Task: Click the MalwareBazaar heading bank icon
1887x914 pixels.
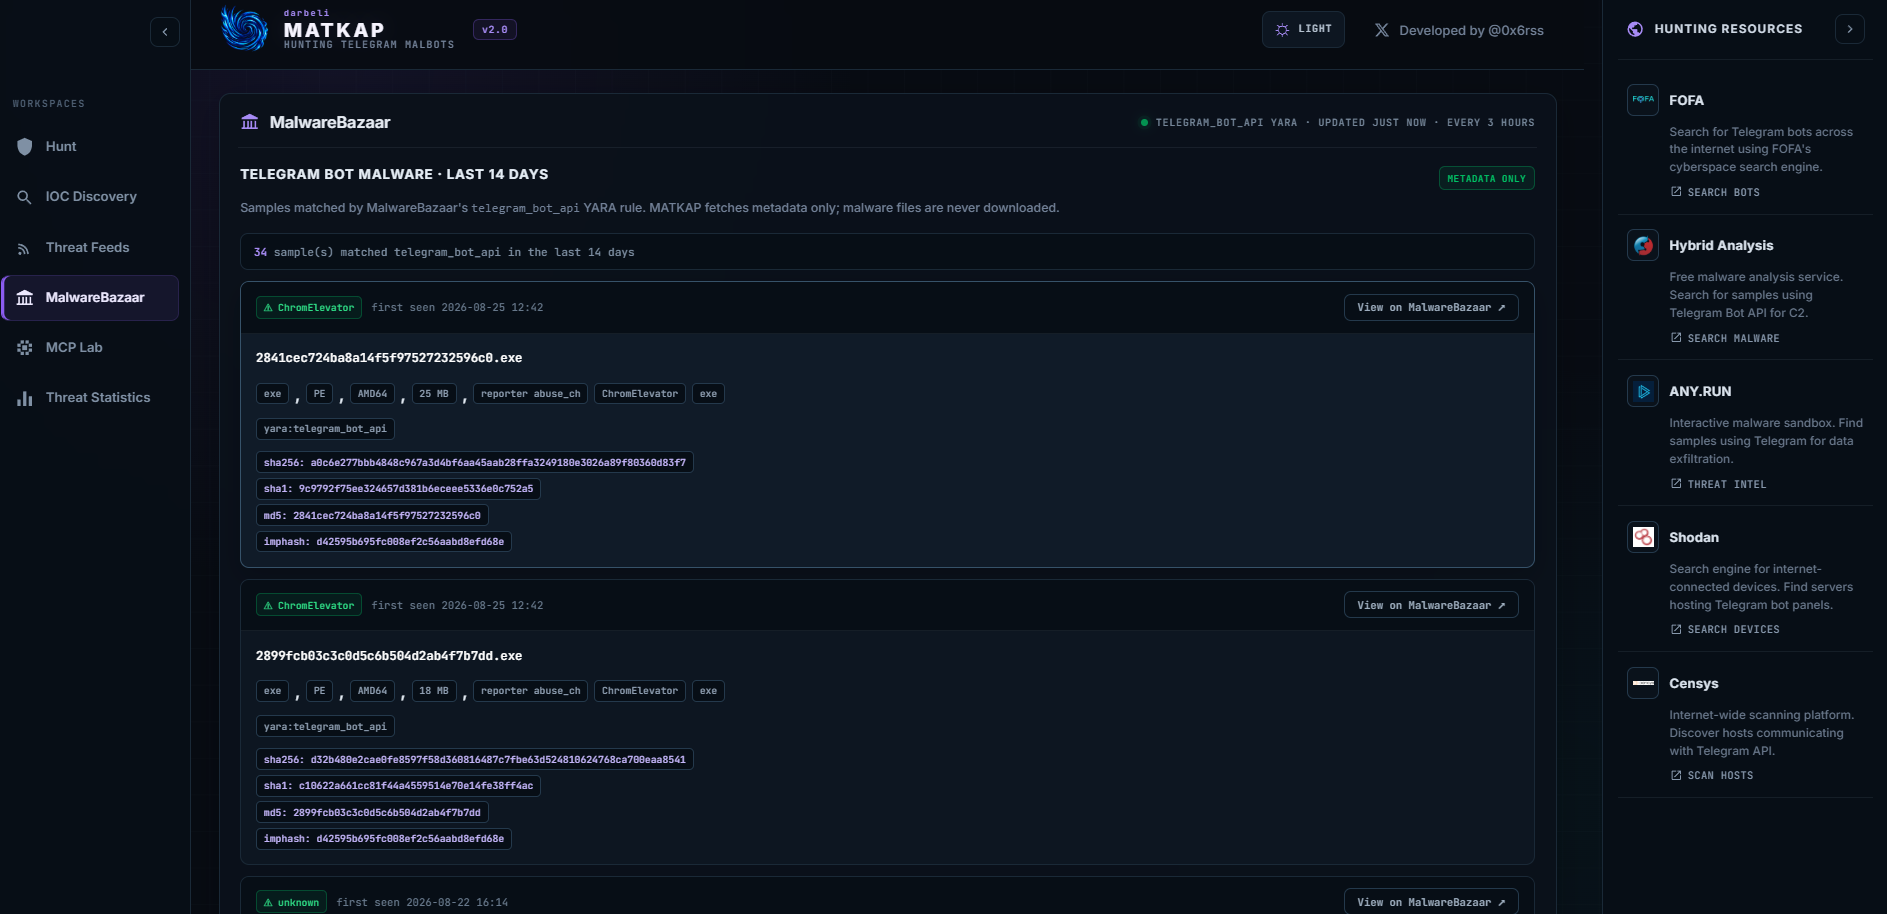Action: click(250, 122)
